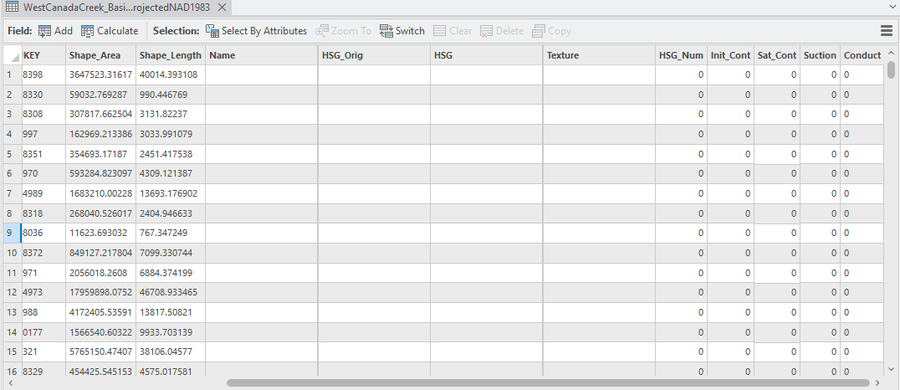Click the Switch selection icon
The height and width of the screenshot is (390, 900).
tap(386, 31)
